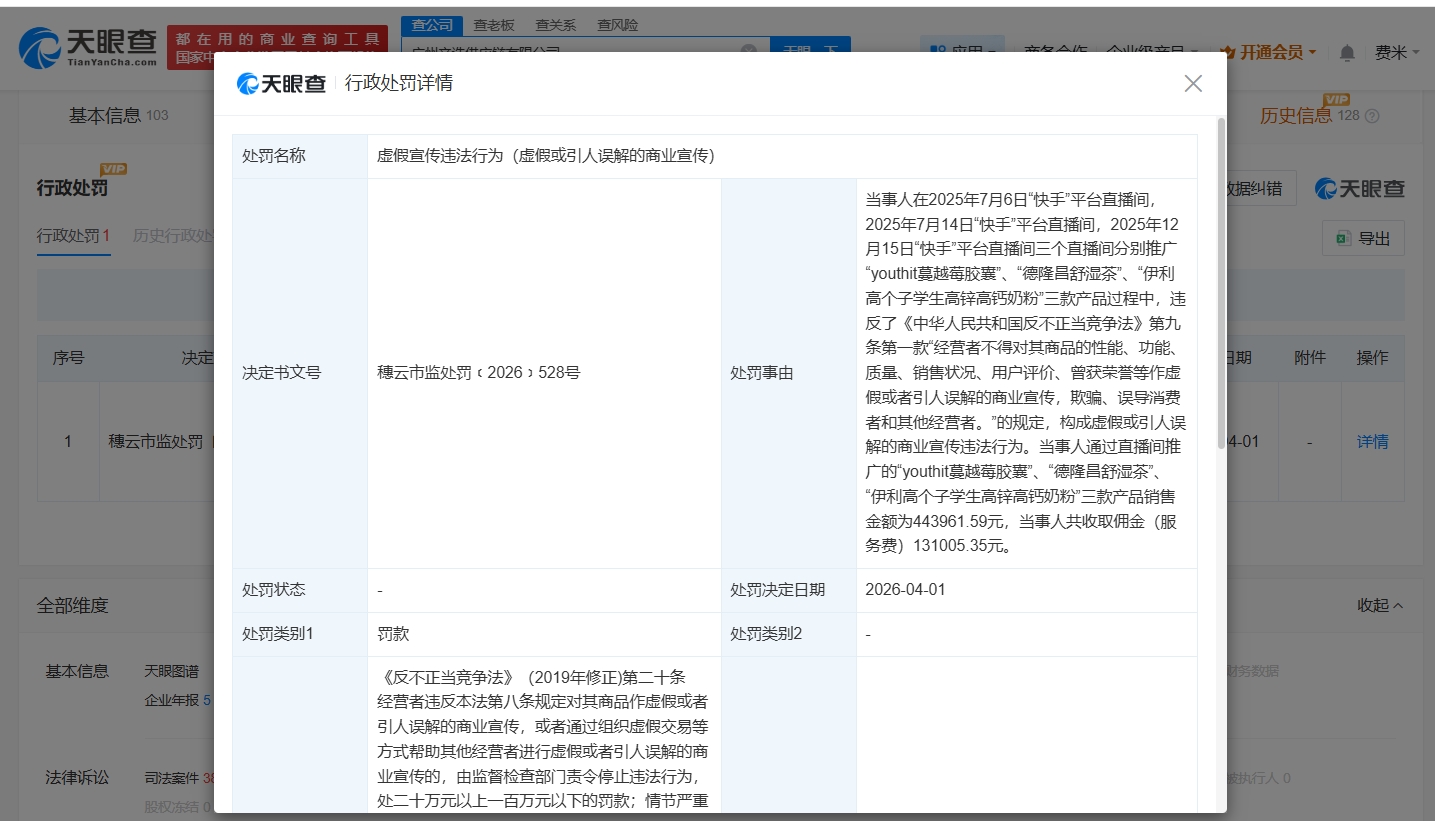Click the Excel icon on the 导出 button
This screenshot has width=1435, height=821.
coord(1345,238)
